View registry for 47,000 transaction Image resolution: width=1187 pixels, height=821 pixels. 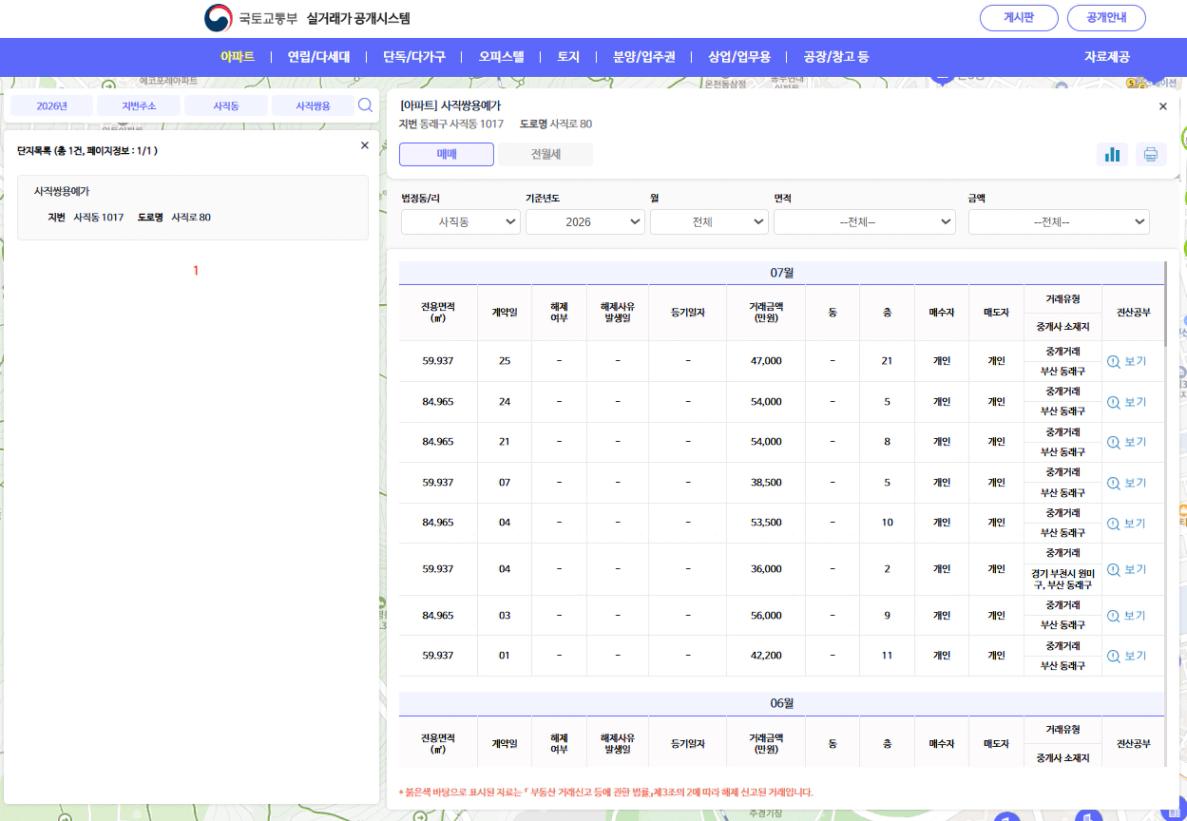[1126, 362]
